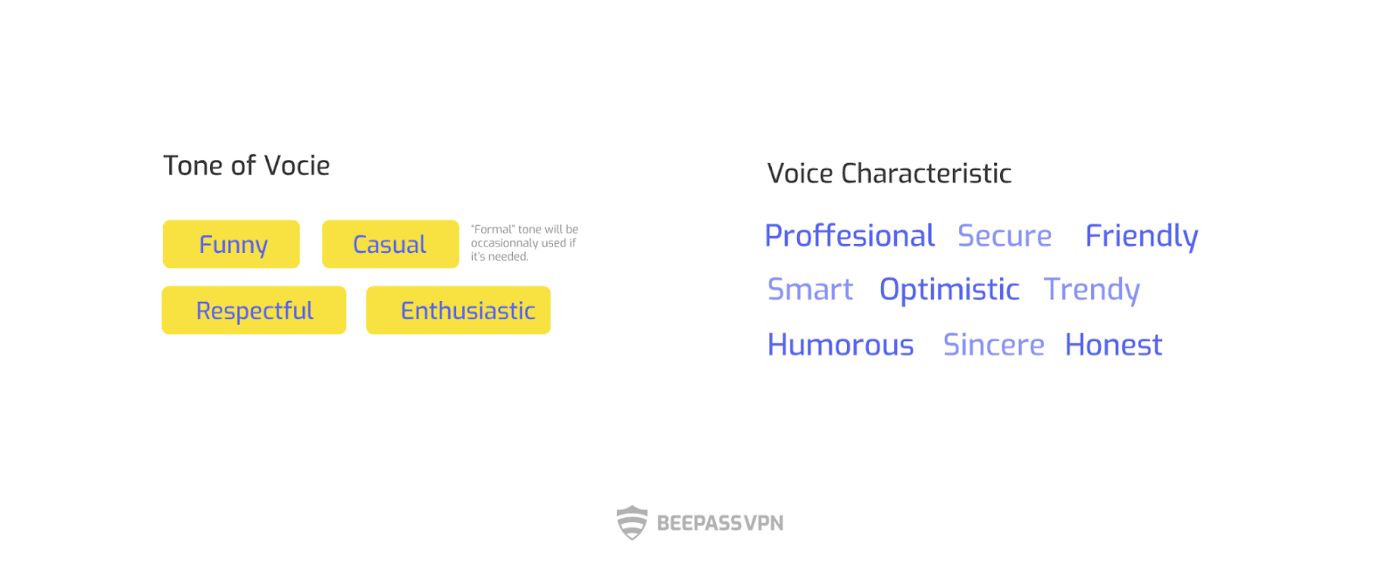Viewport: 1400px width, 579px height.
Task: Select the yellow Funny tone button
Action: click(x=231, y=244)
